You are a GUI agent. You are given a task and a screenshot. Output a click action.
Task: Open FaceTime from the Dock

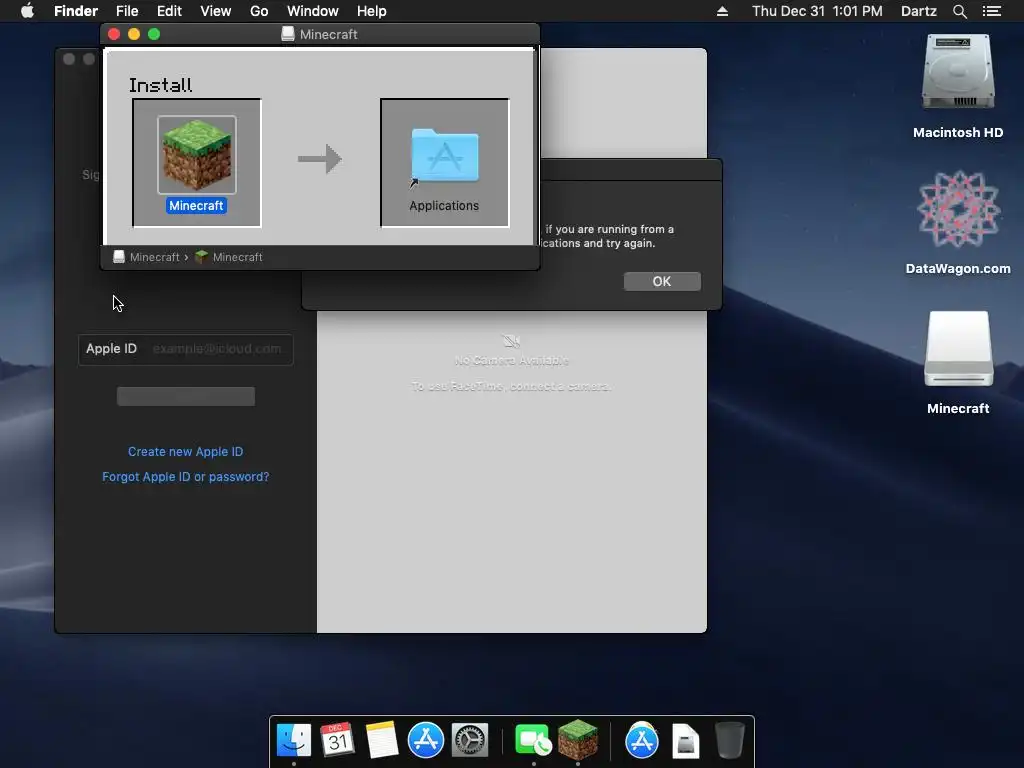pyautogui.click(x=534, y=741)
